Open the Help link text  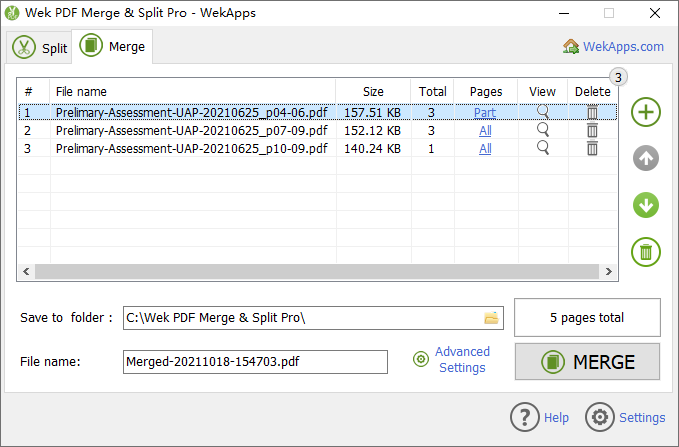coord(556,418)
